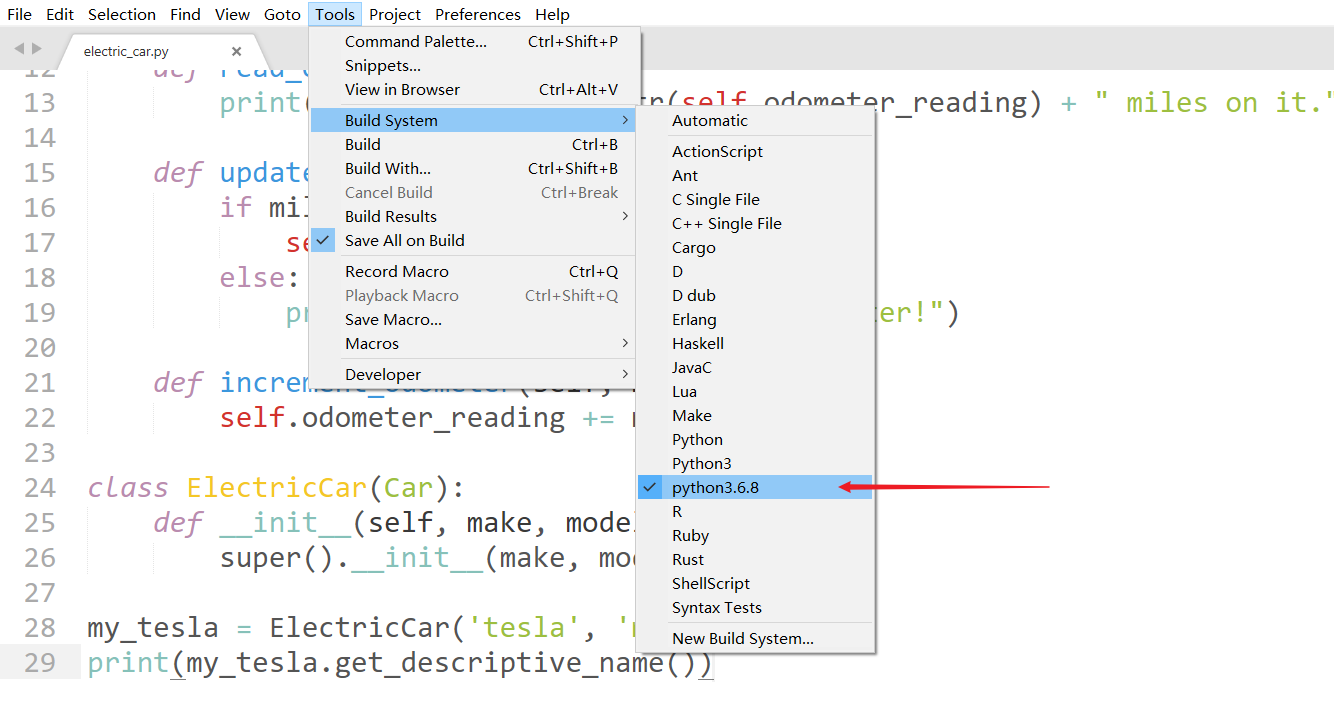1334x721 pixels.
Task: Click the print(my_tesla.get_descriptive_name()) line
Action: point(400,663)
